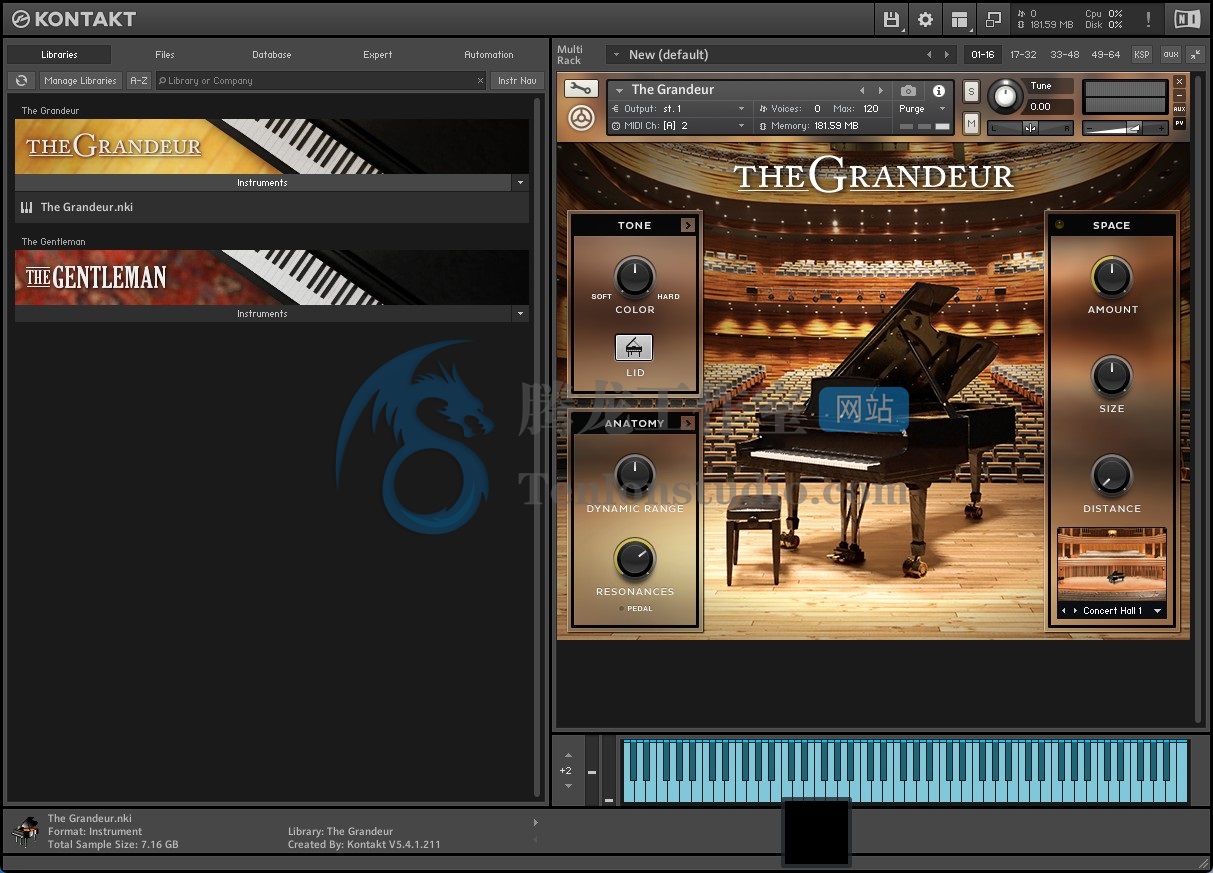Image resolution: width=1213 pixels, height=873 pixels.
Task: Toggle PV button on instrument header
Action: (1179, 124)
